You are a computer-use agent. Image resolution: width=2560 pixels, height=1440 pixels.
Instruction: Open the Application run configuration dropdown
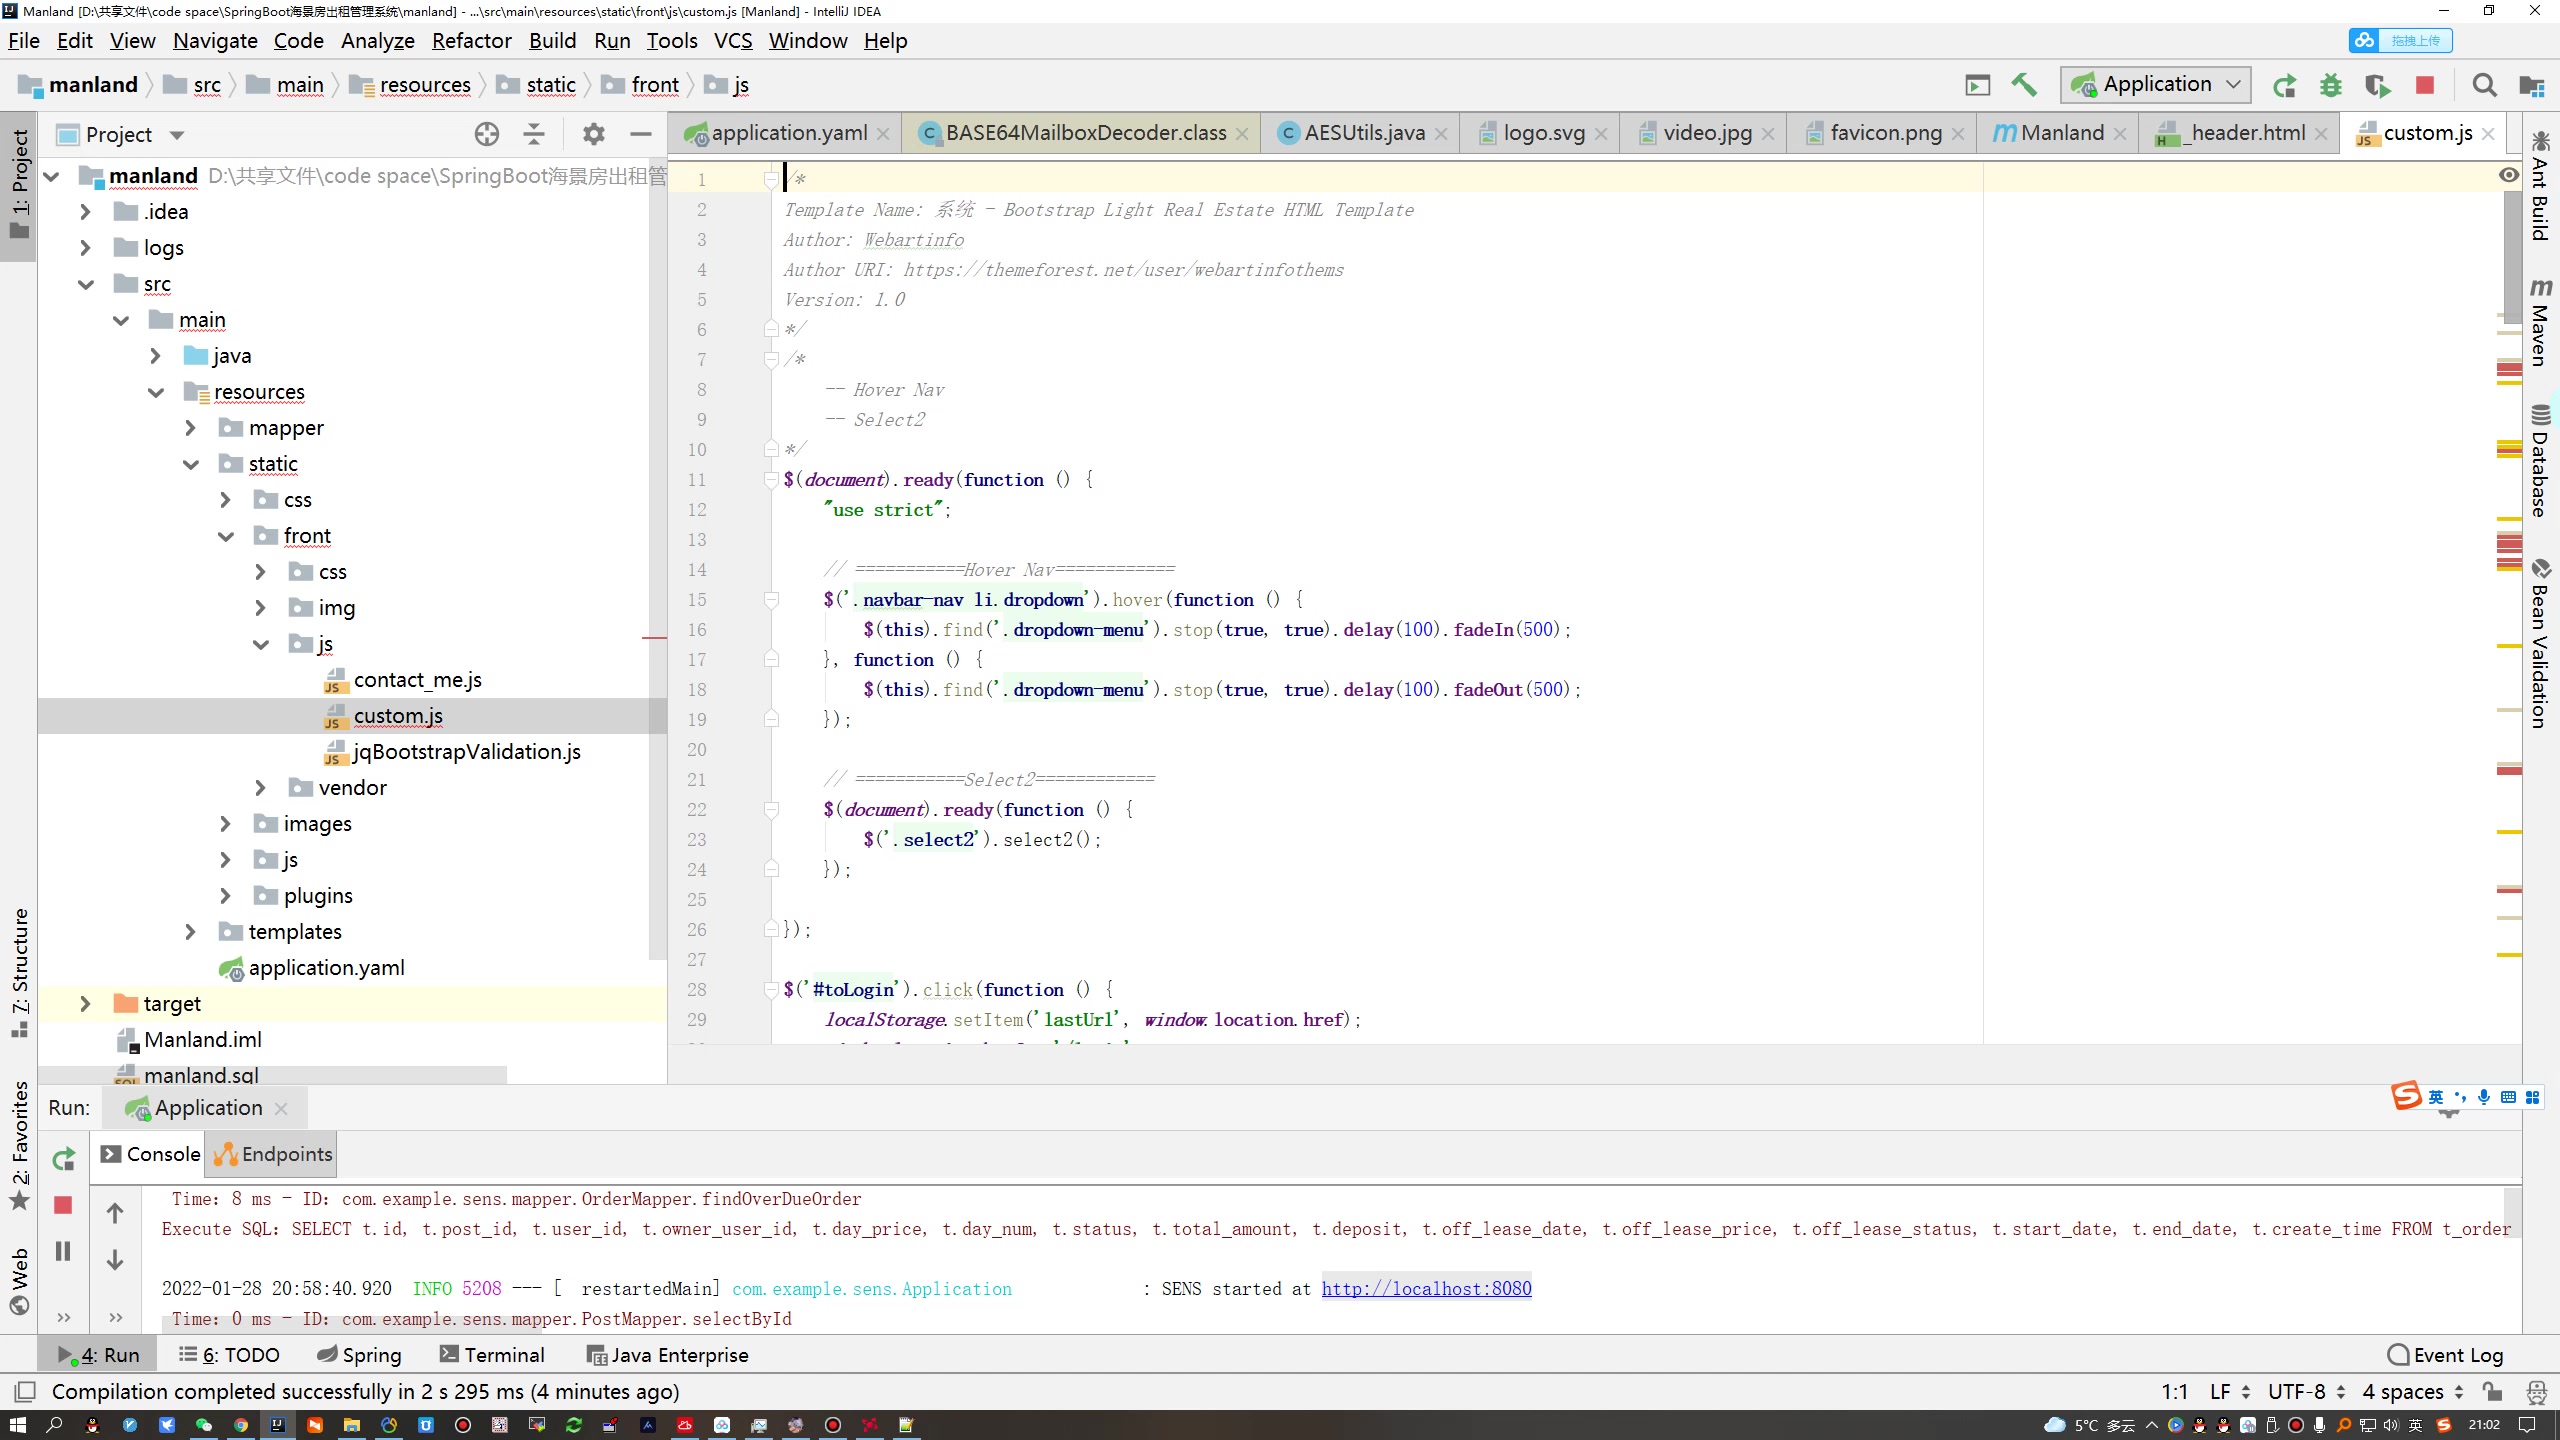click(2155, 85)
